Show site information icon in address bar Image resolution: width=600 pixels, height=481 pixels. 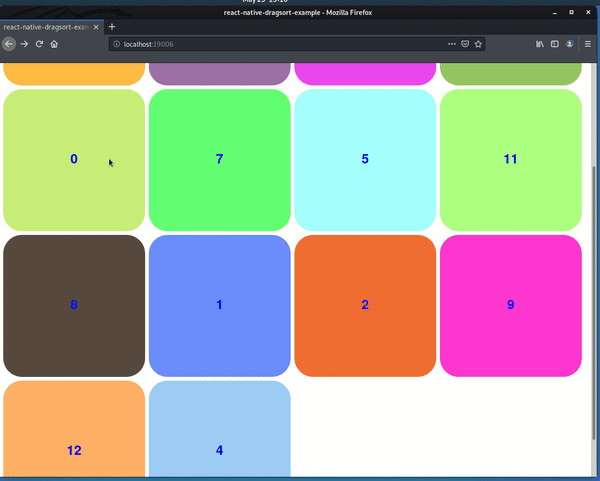[x=117, y=44]
